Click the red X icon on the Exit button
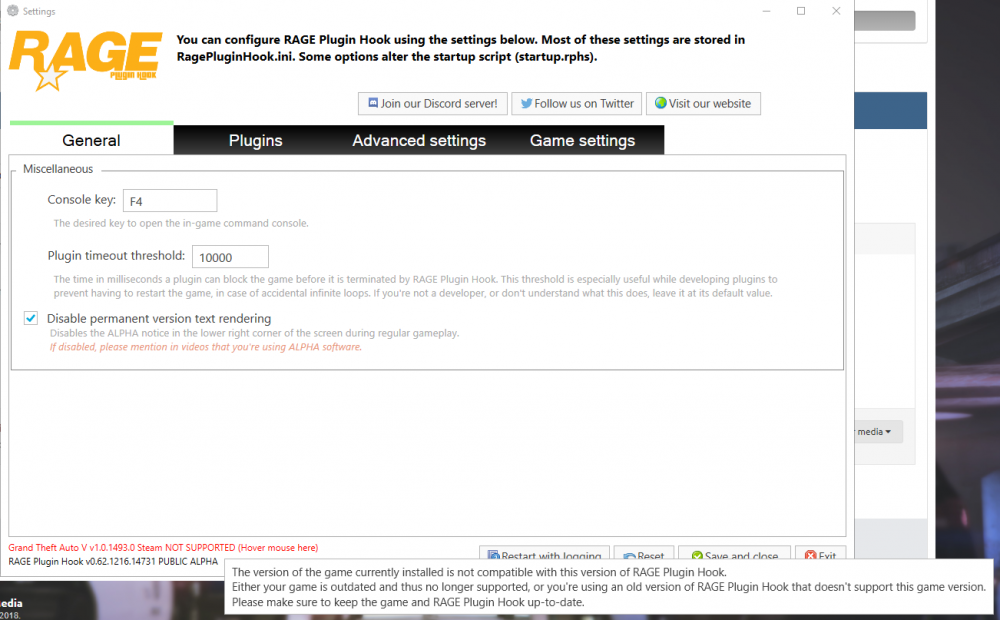This screenshot has width=1000, height=620. pos(811,553)
